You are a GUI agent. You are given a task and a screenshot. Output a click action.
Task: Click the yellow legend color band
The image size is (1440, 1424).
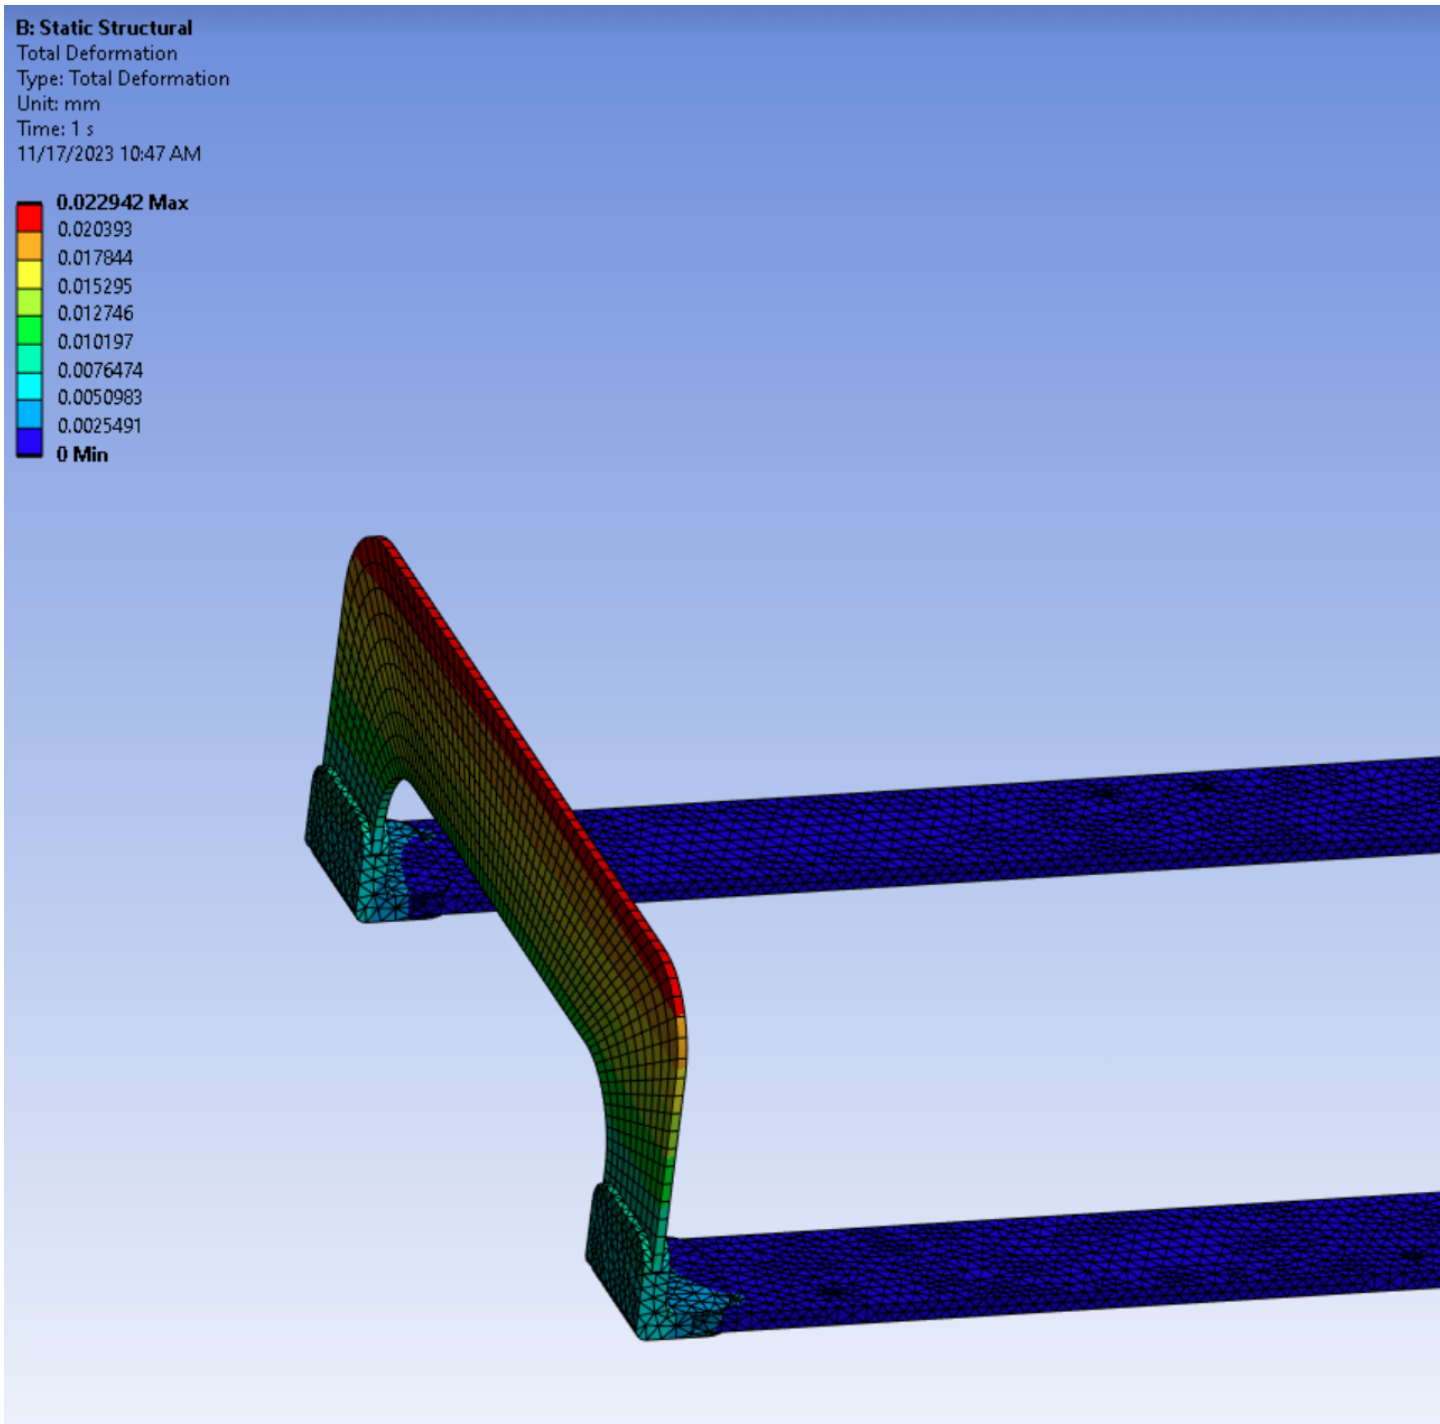pos(29,274)
